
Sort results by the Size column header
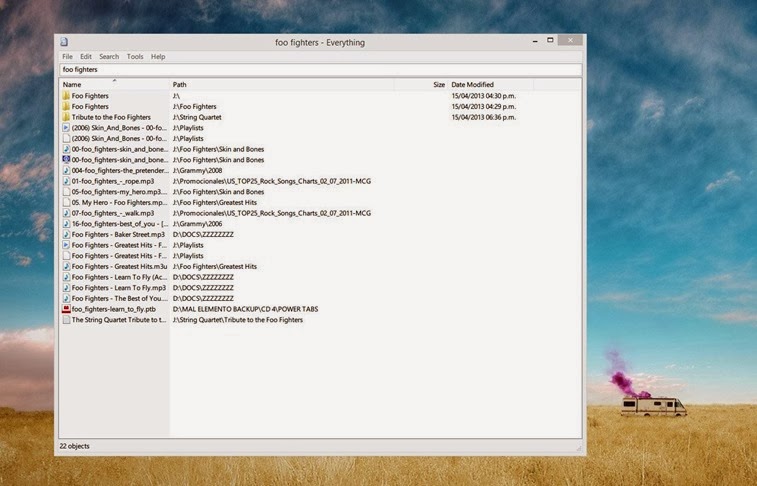click(421, 84)
